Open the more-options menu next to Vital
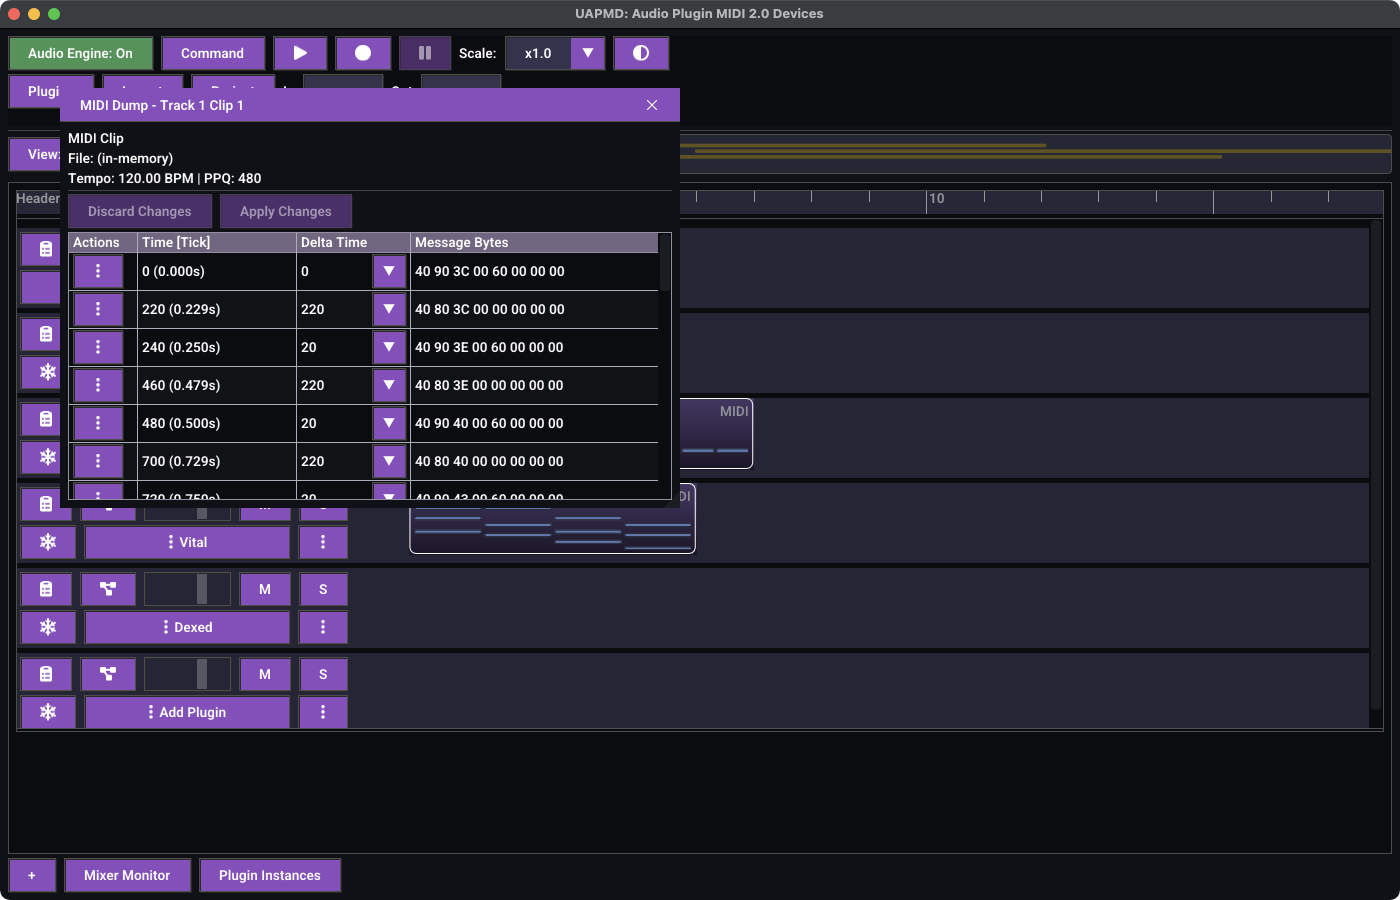 click(323, 542)
